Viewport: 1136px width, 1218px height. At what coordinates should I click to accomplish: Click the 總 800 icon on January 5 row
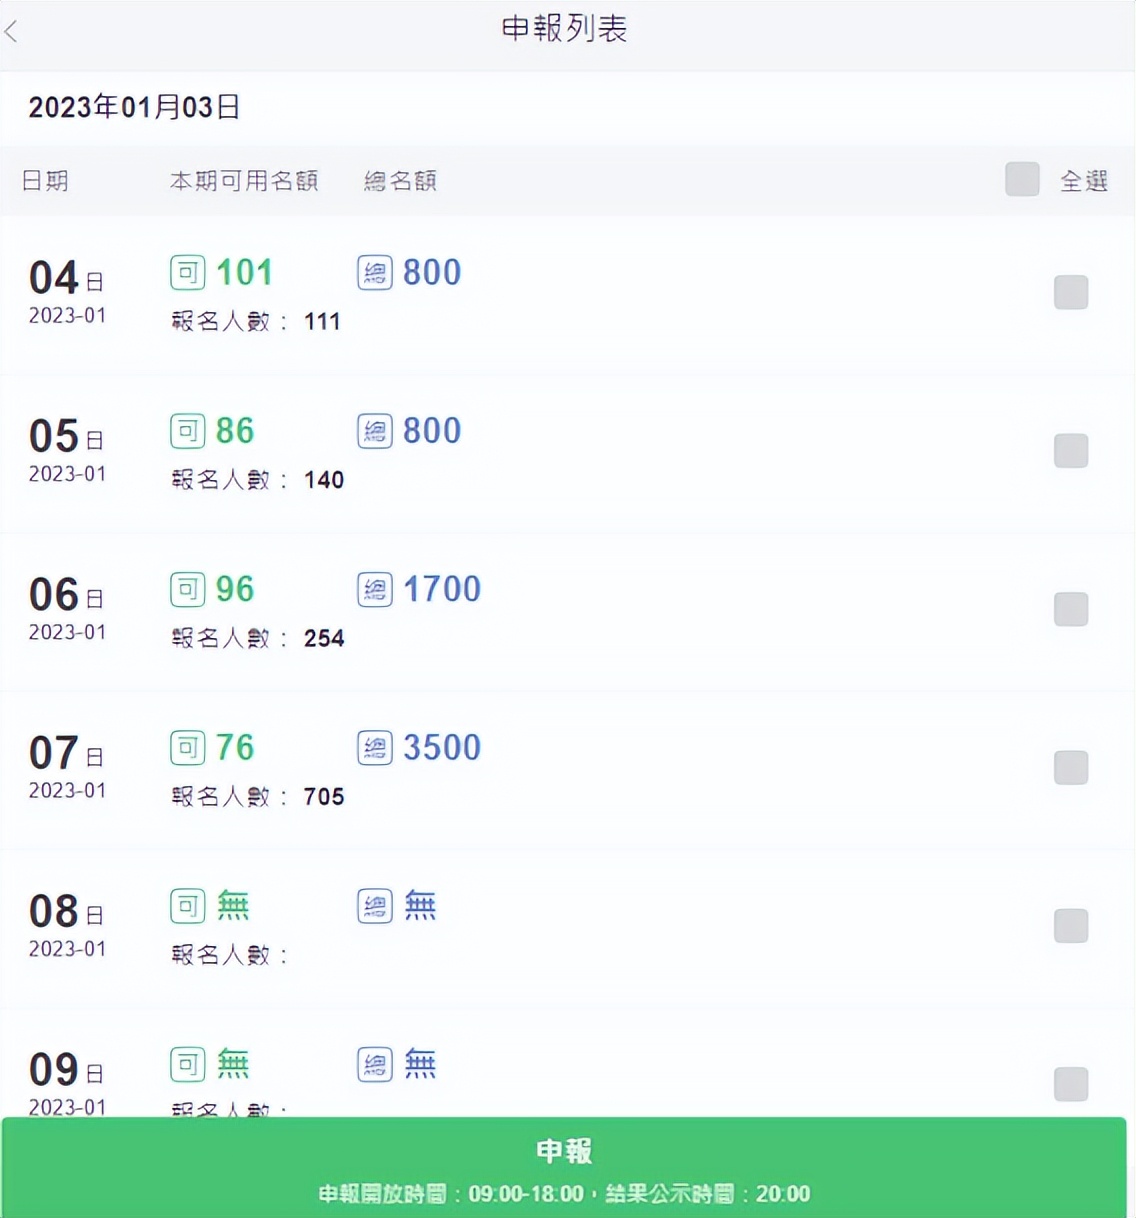tap(373, 430)
